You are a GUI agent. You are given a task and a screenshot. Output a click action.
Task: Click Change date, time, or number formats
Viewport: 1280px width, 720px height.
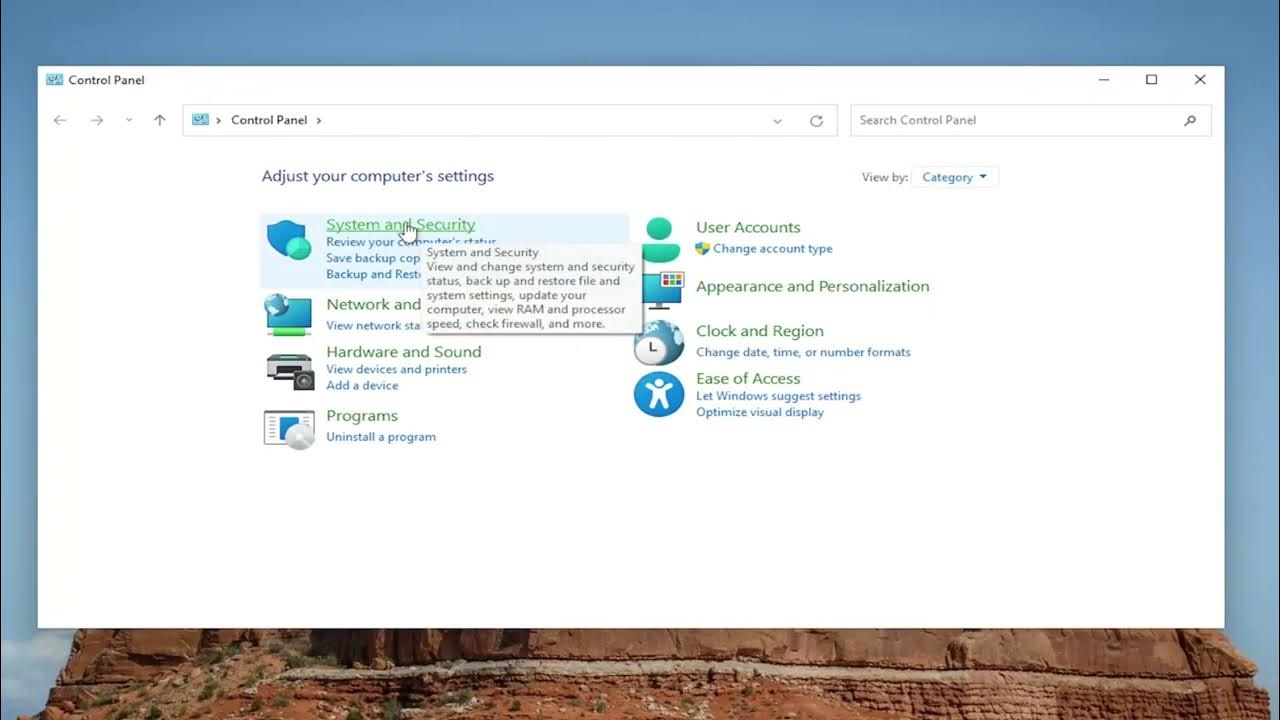803,352
